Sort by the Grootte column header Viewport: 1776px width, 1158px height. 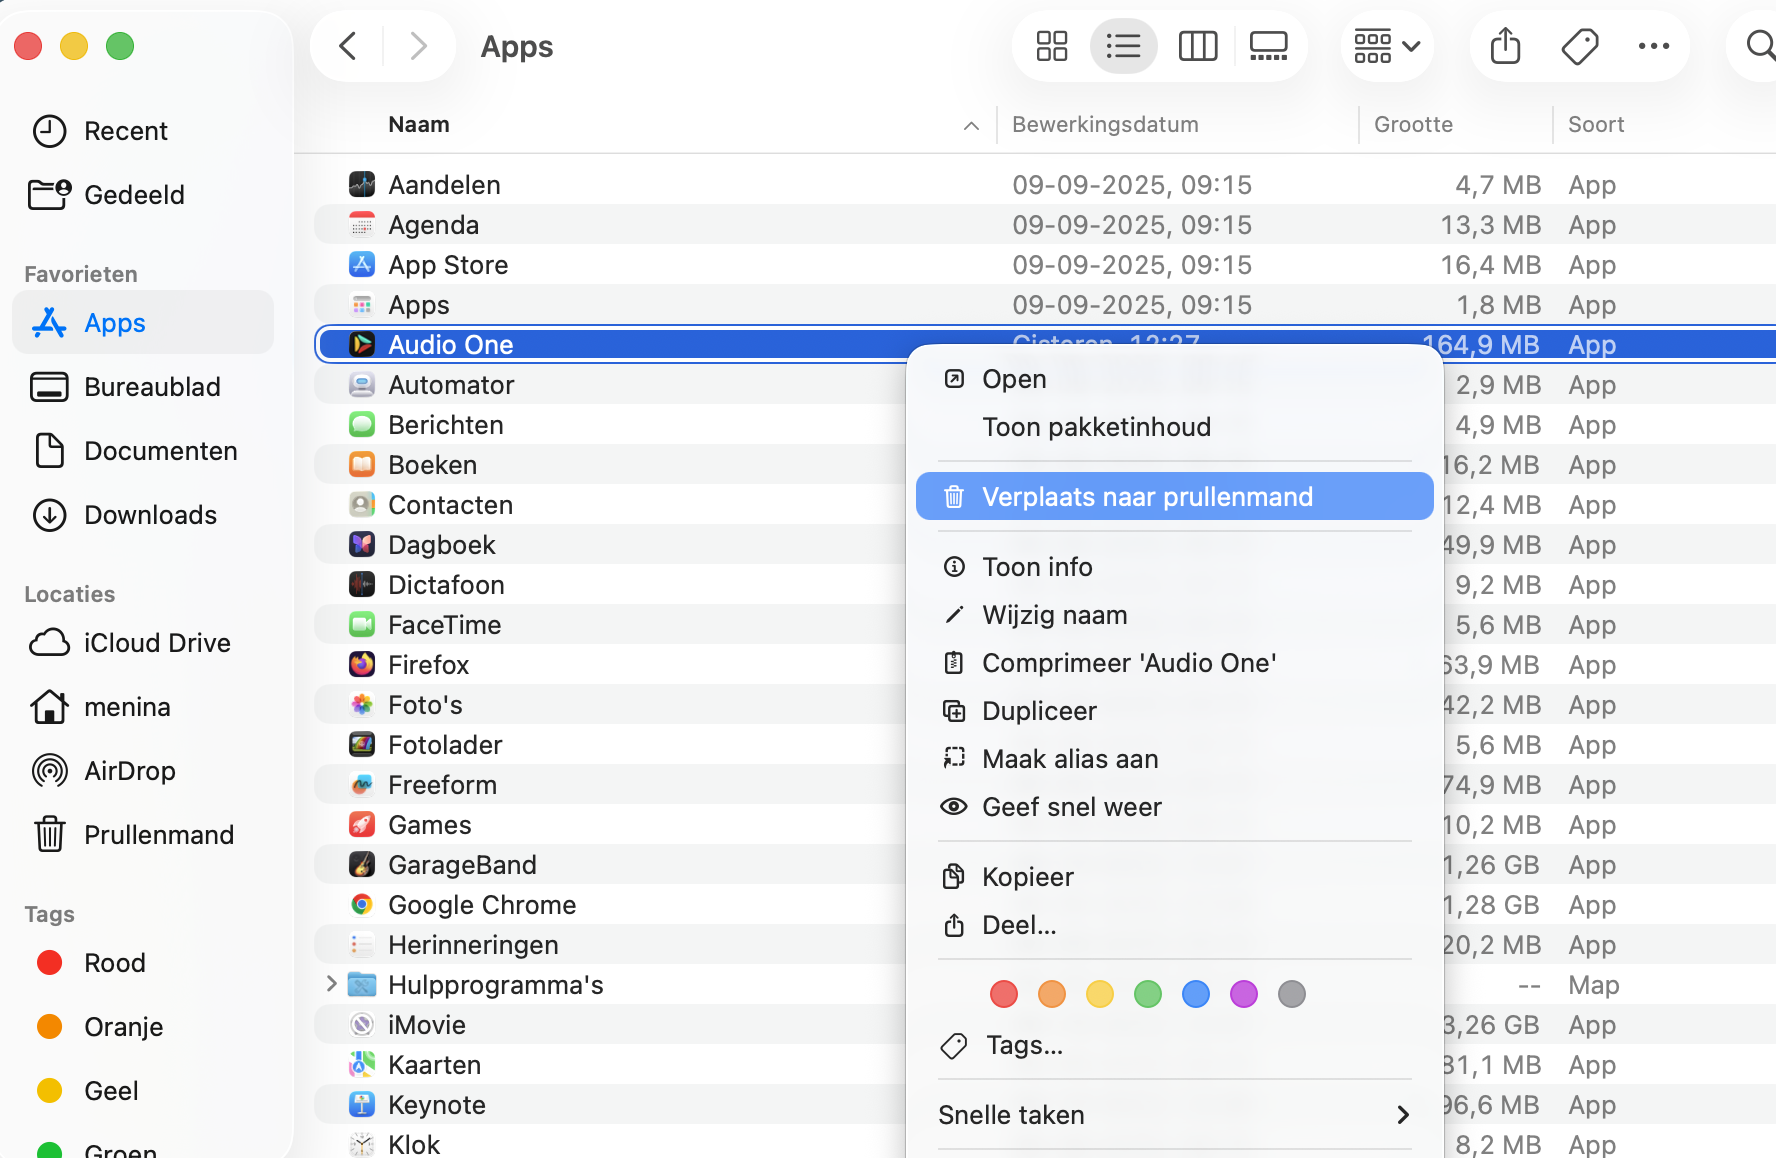(x=1413, y=124)
